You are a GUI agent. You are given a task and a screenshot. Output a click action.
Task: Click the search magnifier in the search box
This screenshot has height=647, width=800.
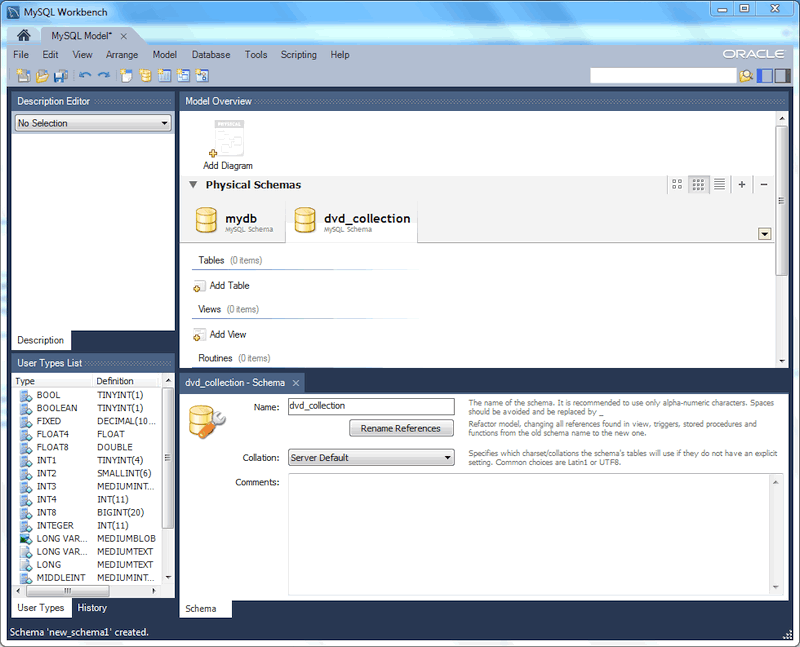pyautogui.click(x=746, y=75)
